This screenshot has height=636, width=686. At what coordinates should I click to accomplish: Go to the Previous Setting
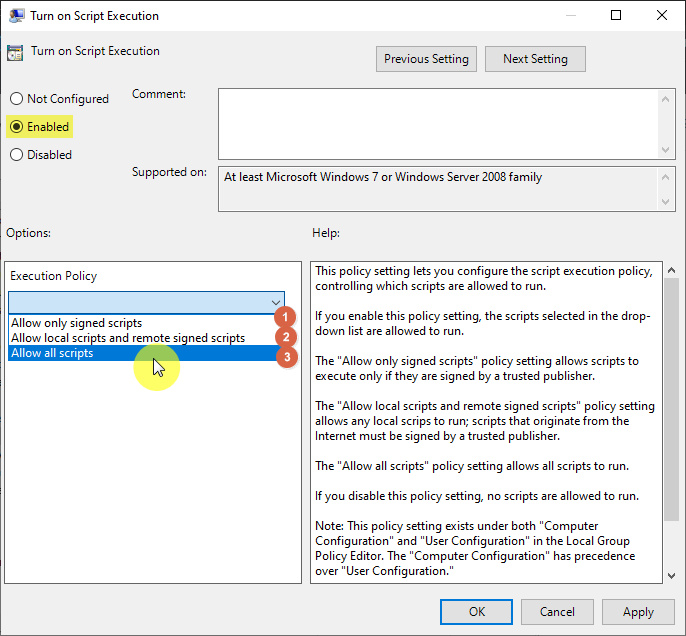pyautogui.click(x=426, y=59)
